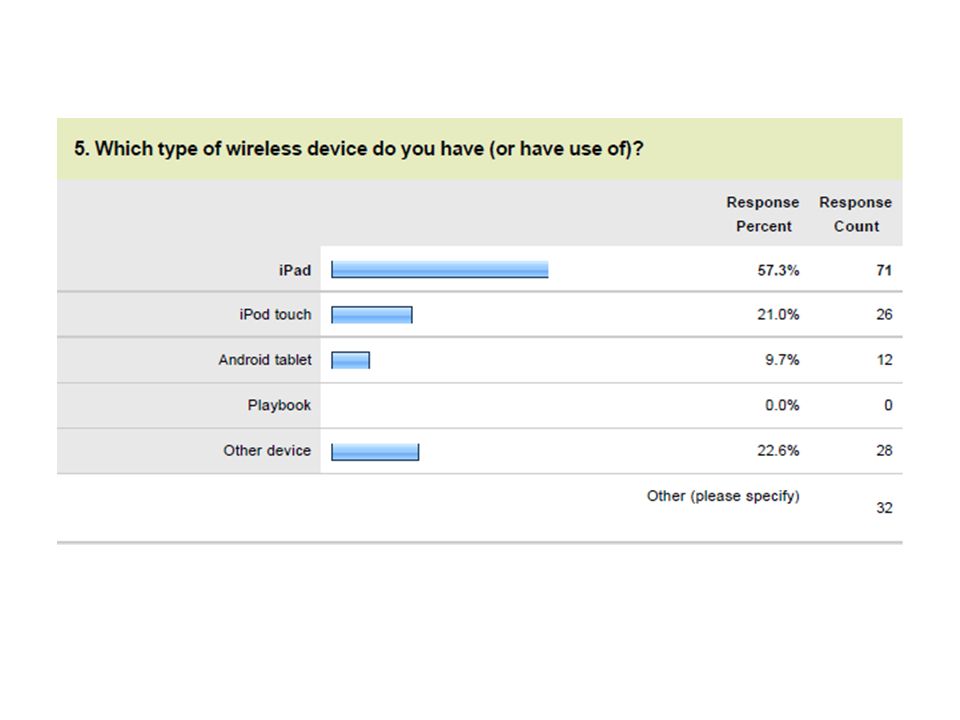Click the iPad response bar

point(440,269)
